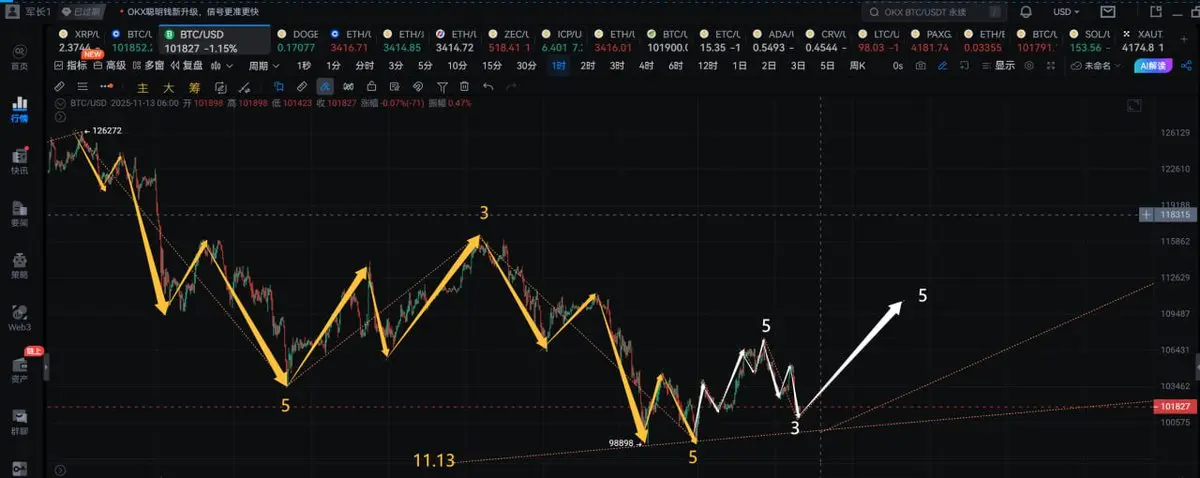Switch to 1日 timeframe

739,65
